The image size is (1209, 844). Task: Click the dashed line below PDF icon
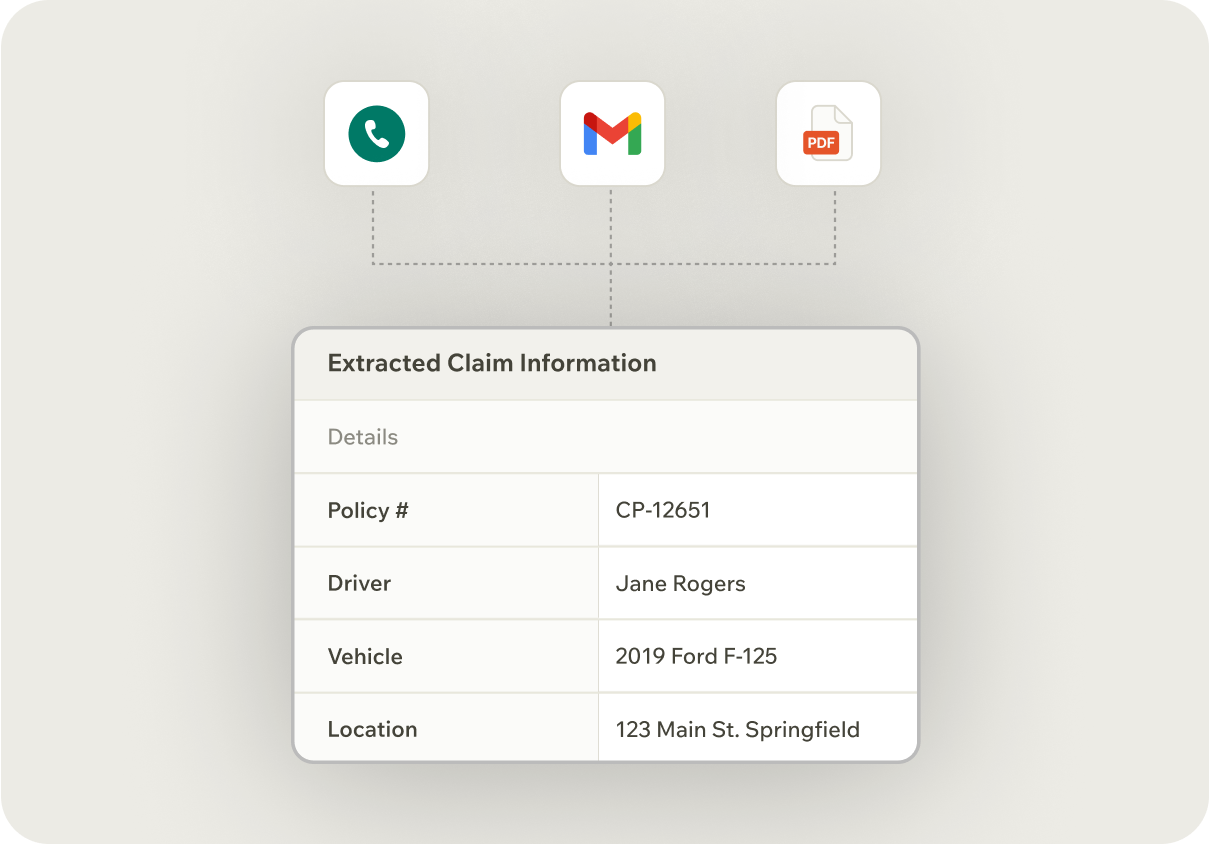pyautogui.click(x=835, y=225)
